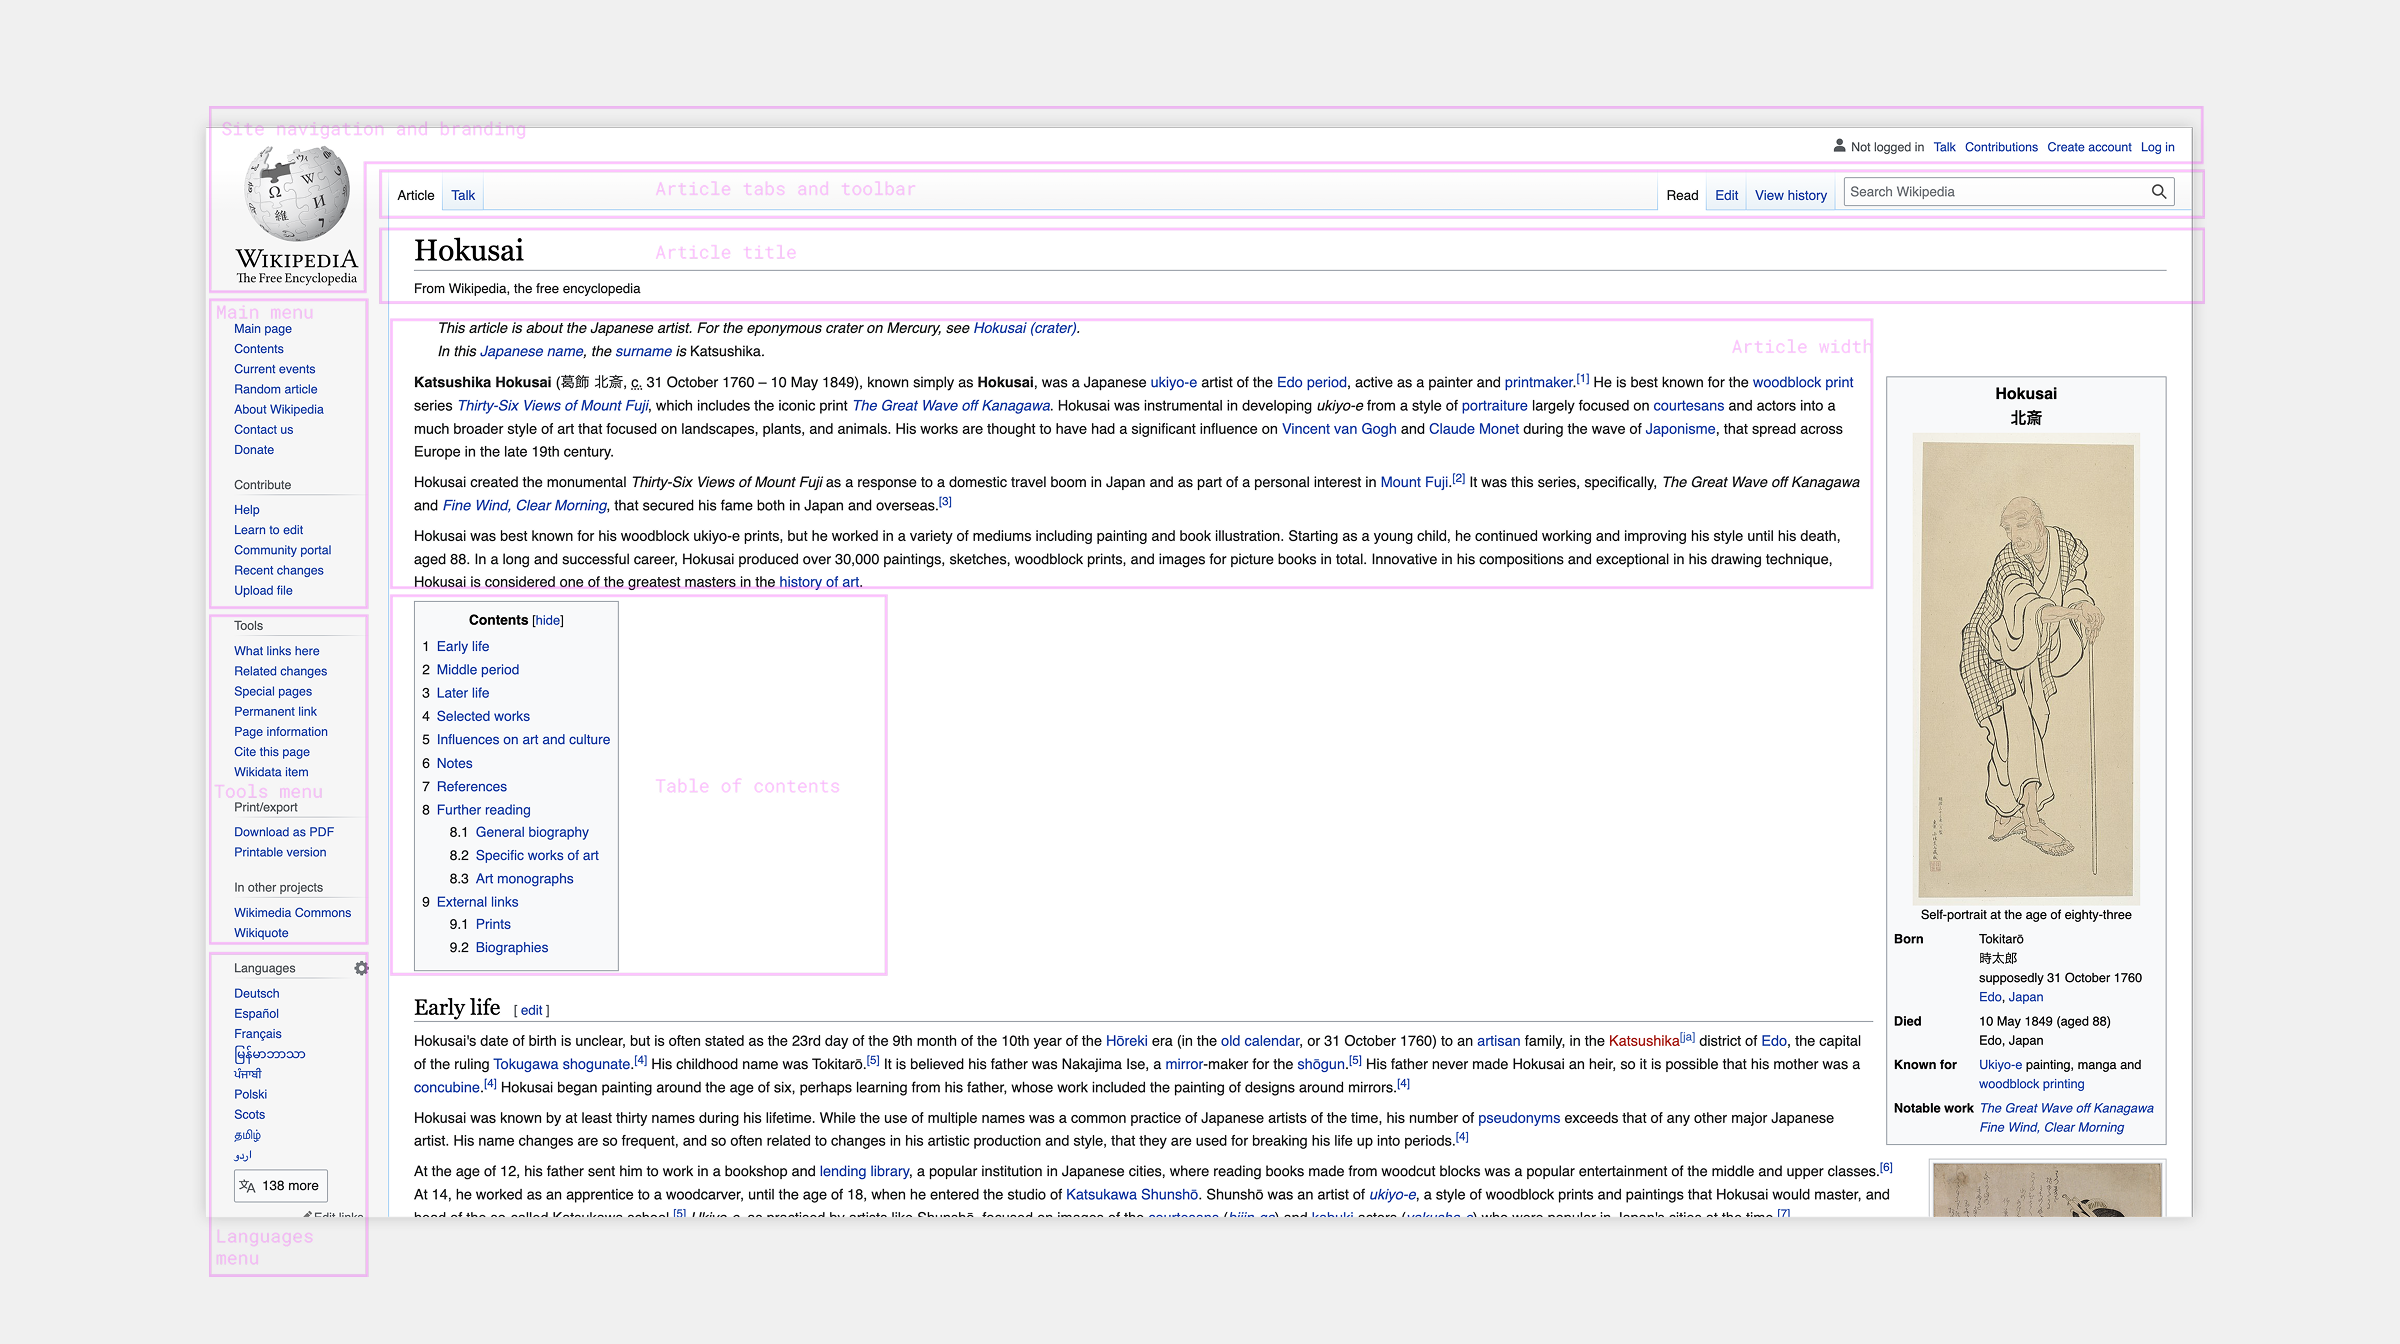Edit the Early life section
2400x1344 pixels.
tap(532, 1011)
